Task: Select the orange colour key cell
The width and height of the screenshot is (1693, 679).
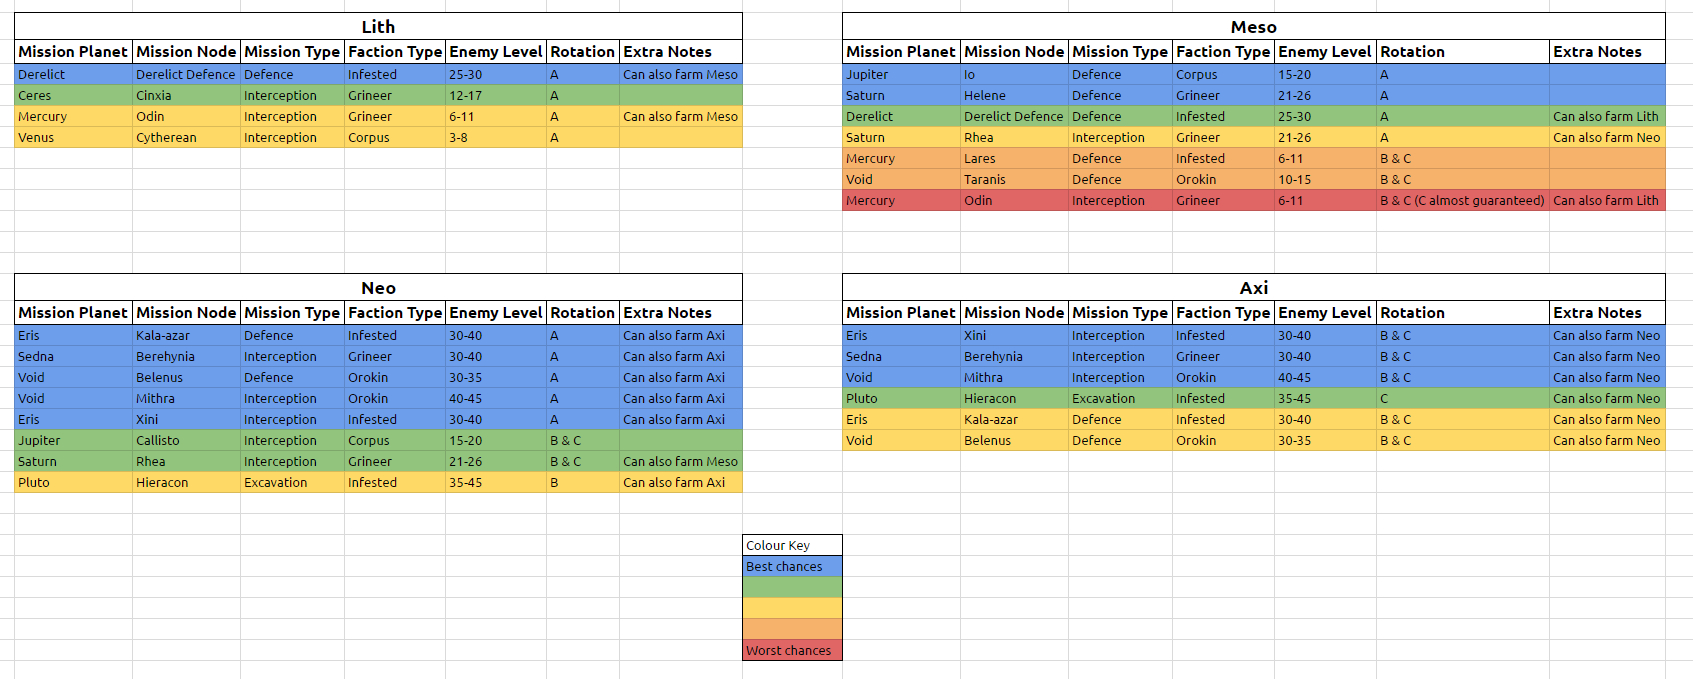Action: (x=792, y=630)
